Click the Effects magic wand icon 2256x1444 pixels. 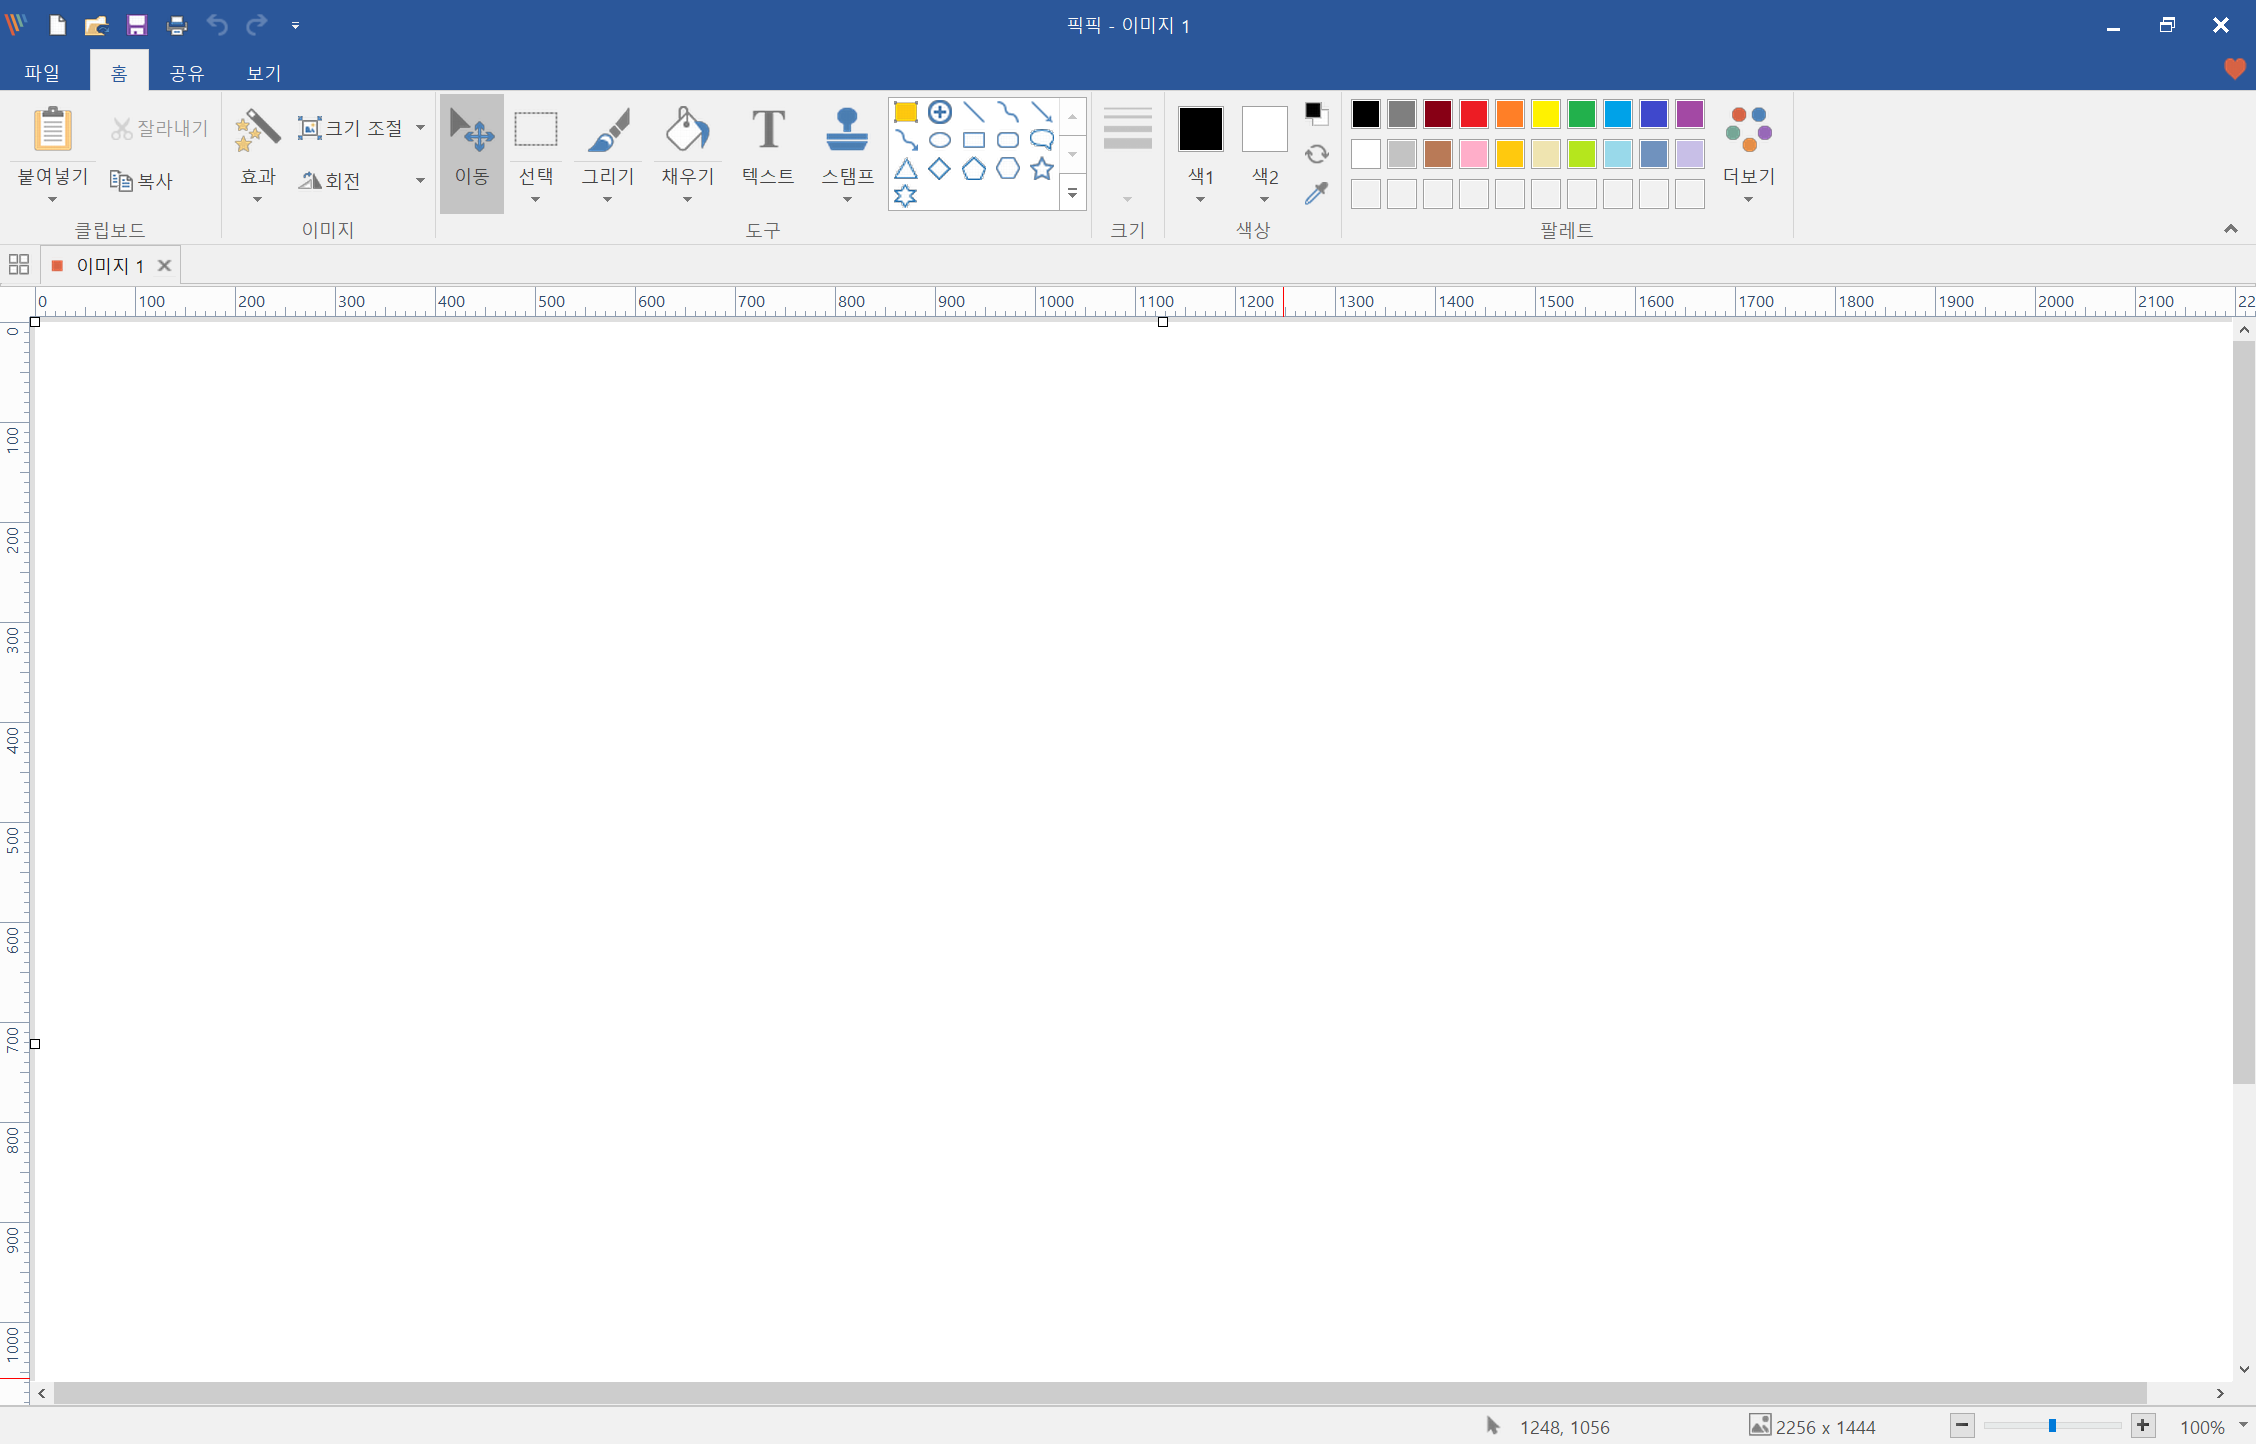tap(257, 131)
